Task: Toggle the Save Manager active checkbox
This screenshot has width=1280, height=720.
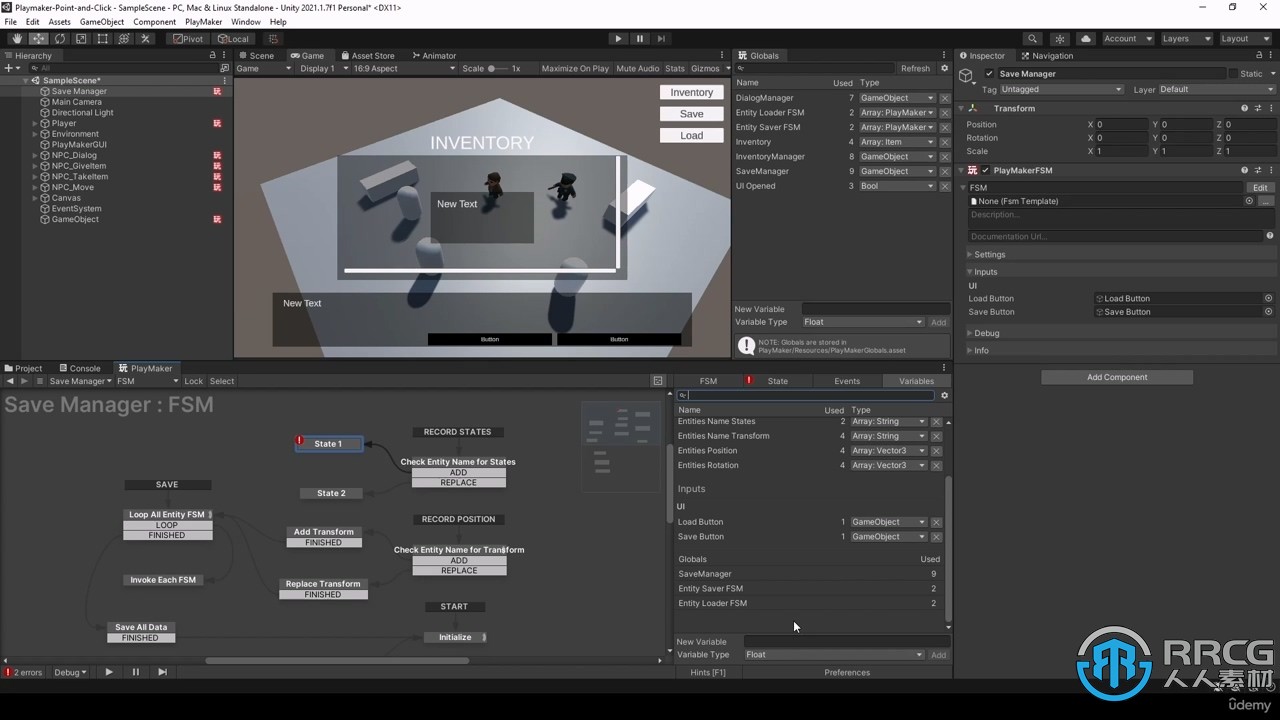Action: click(x=989, y=74)
